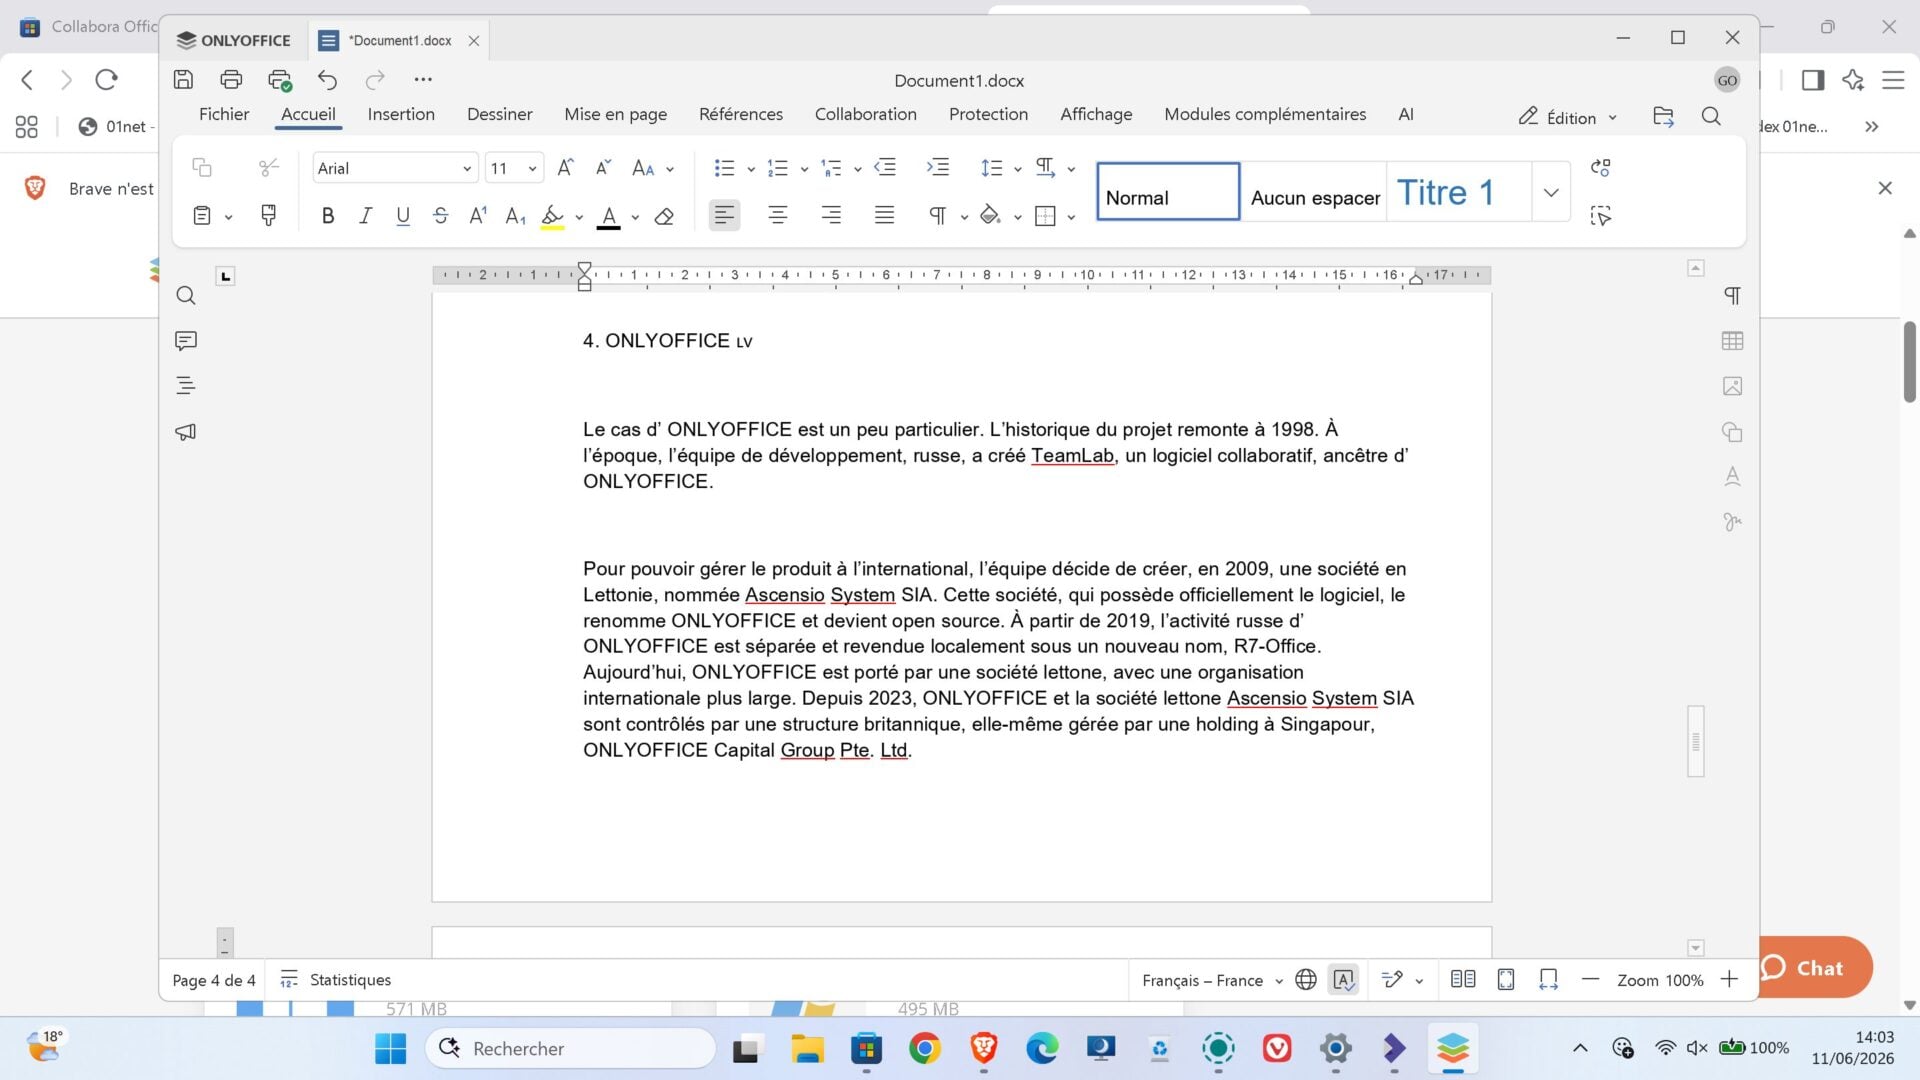Toggle bold formatting
Screen dimensions: 1920x1080
tap(327, 215)
